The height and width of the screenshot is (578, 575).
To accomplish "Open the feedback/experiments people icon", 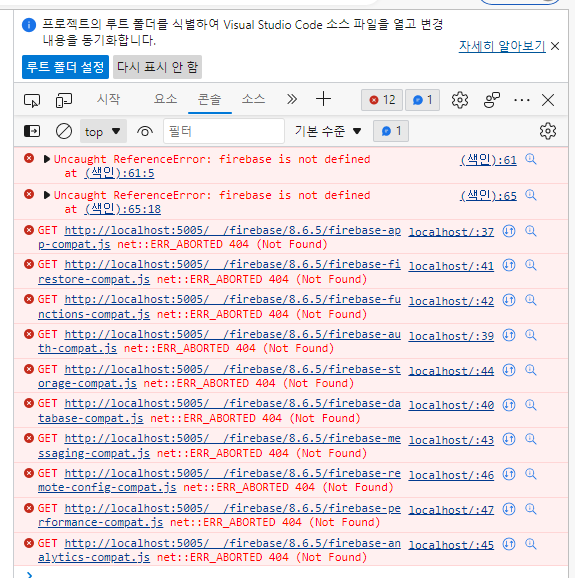I will coord(492,100).
